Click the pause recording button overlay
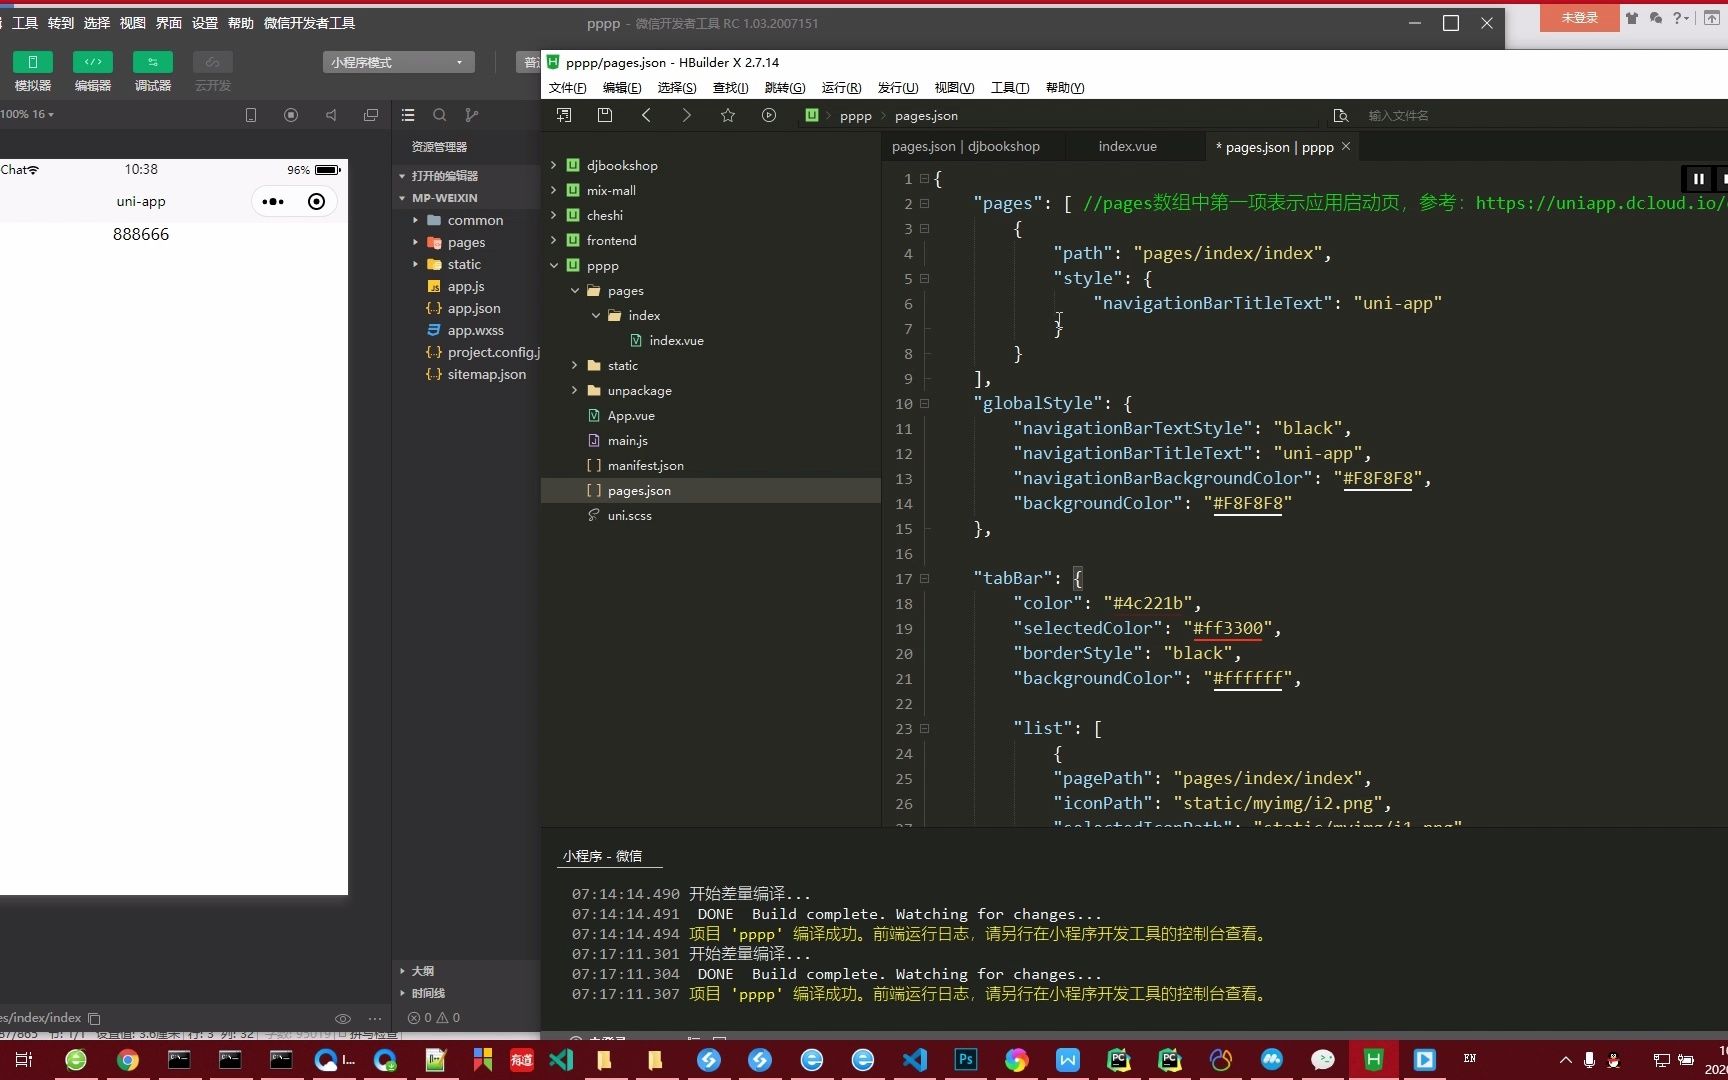Image resolution: width=1728 pixels, height=1080 pixels. pos(1698,179)
